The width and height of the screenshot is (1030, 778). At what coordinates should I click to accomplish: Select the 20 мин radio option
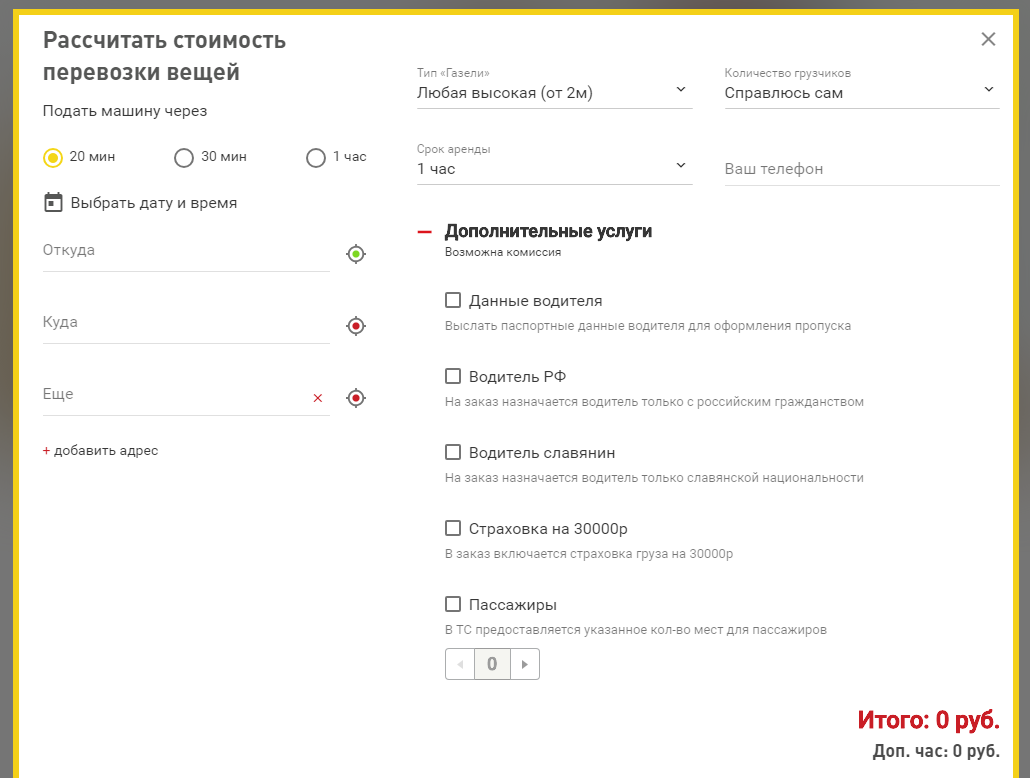[53, 157]
